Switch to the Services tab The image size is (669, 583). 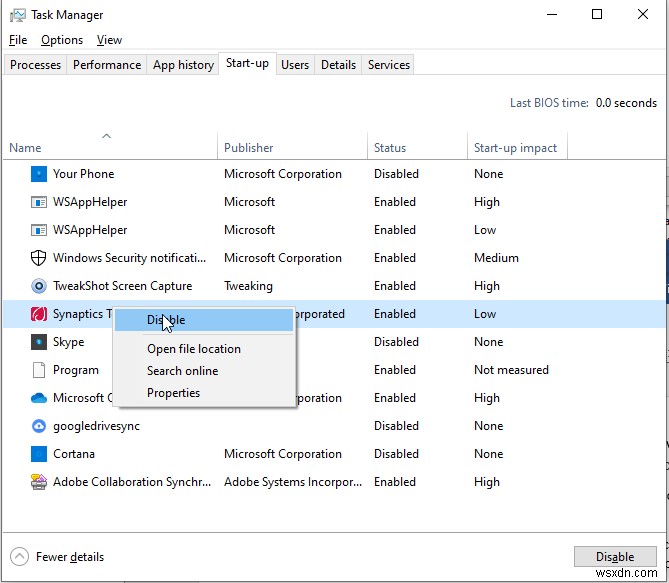coord(389,65)
